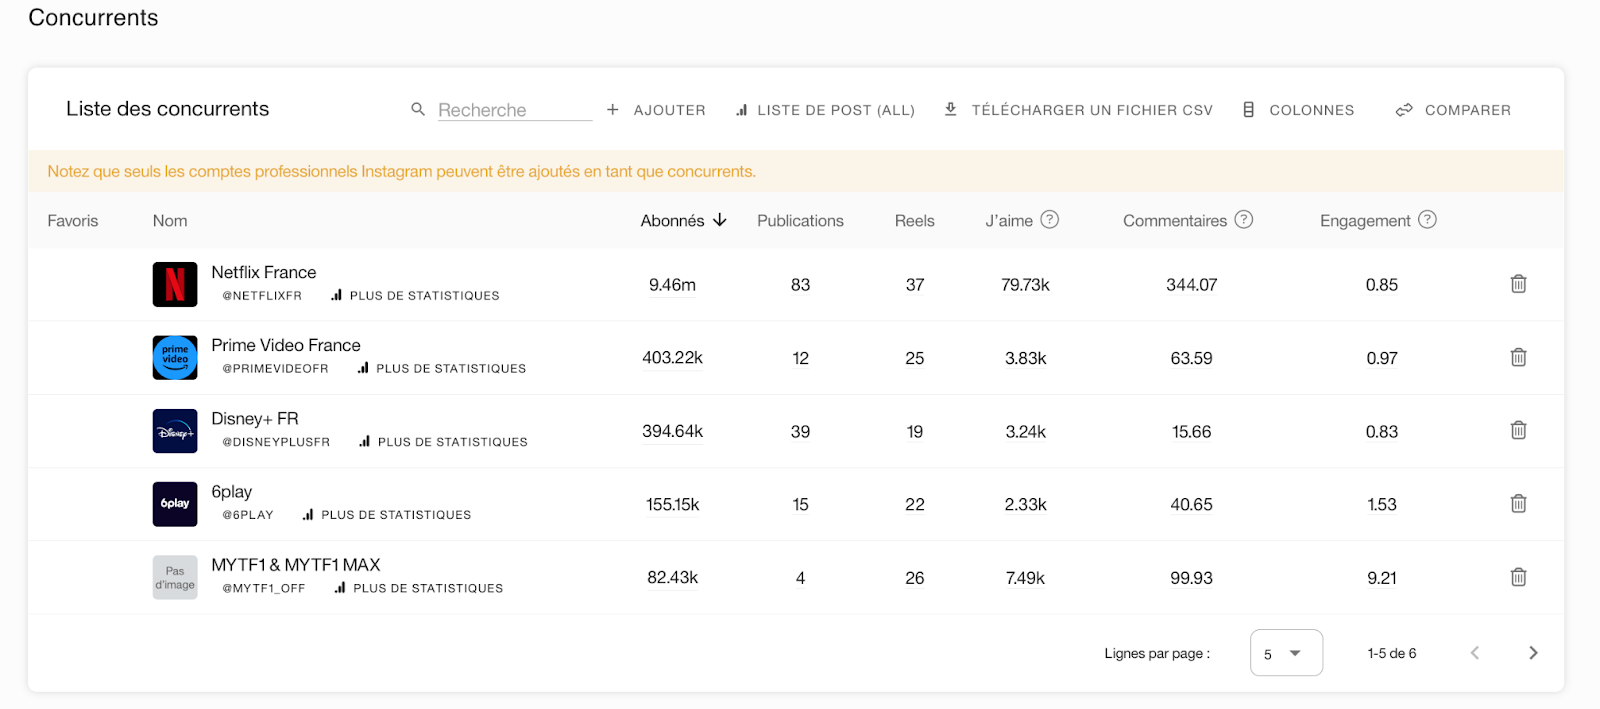Show help tooltip icon next to J'aime

[x=1049, y=219]
